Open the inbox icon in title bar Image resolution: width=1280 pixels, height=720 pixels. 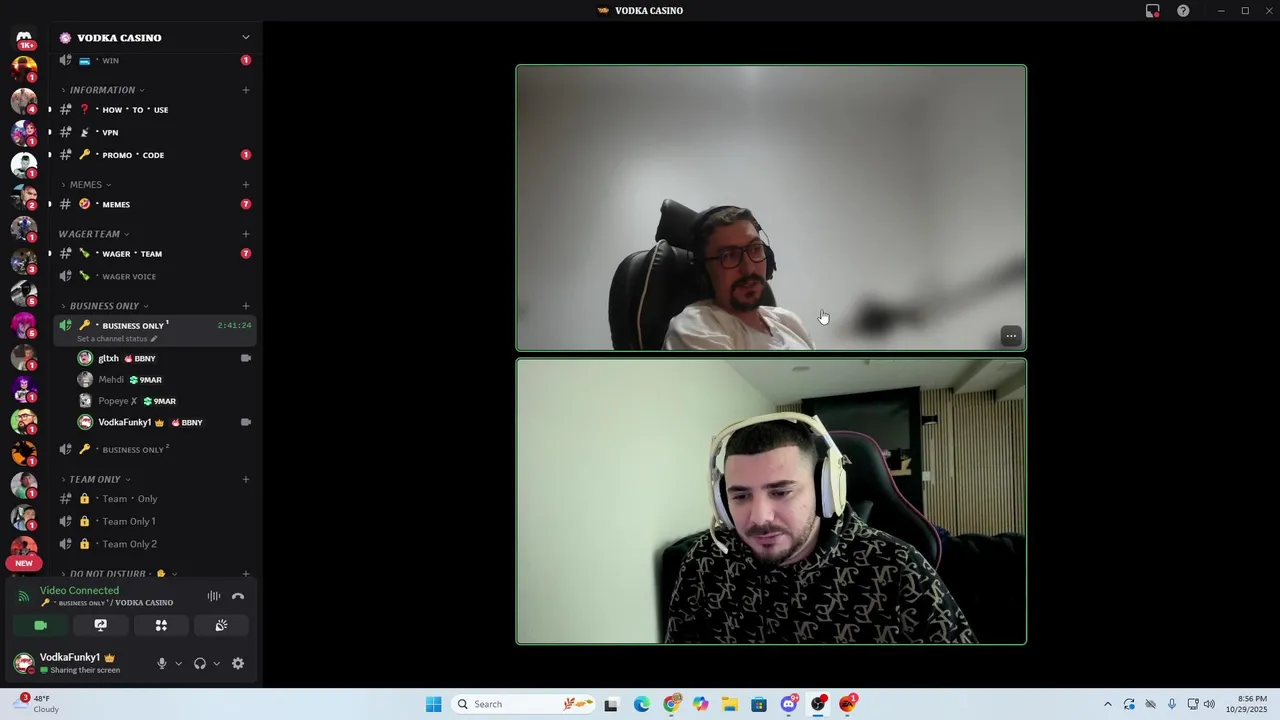[x=1153, y=11]
